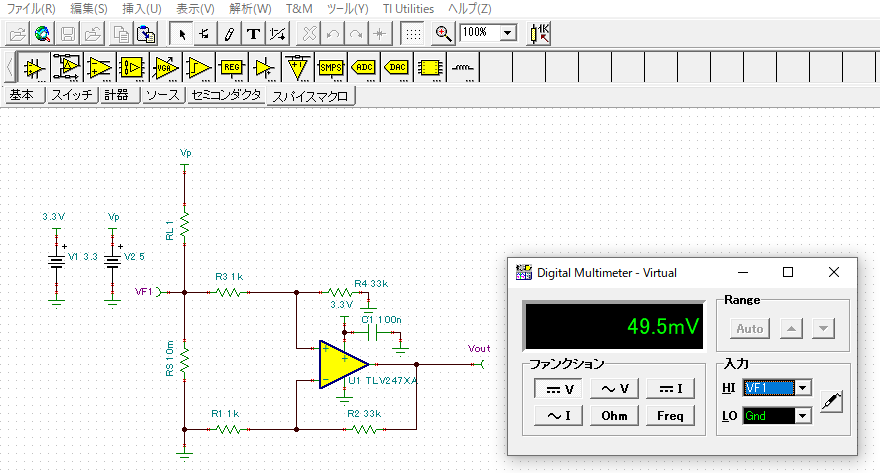Select the REG regulator component icon
Screen dimensions: 880x473
(x=231, y=67)
